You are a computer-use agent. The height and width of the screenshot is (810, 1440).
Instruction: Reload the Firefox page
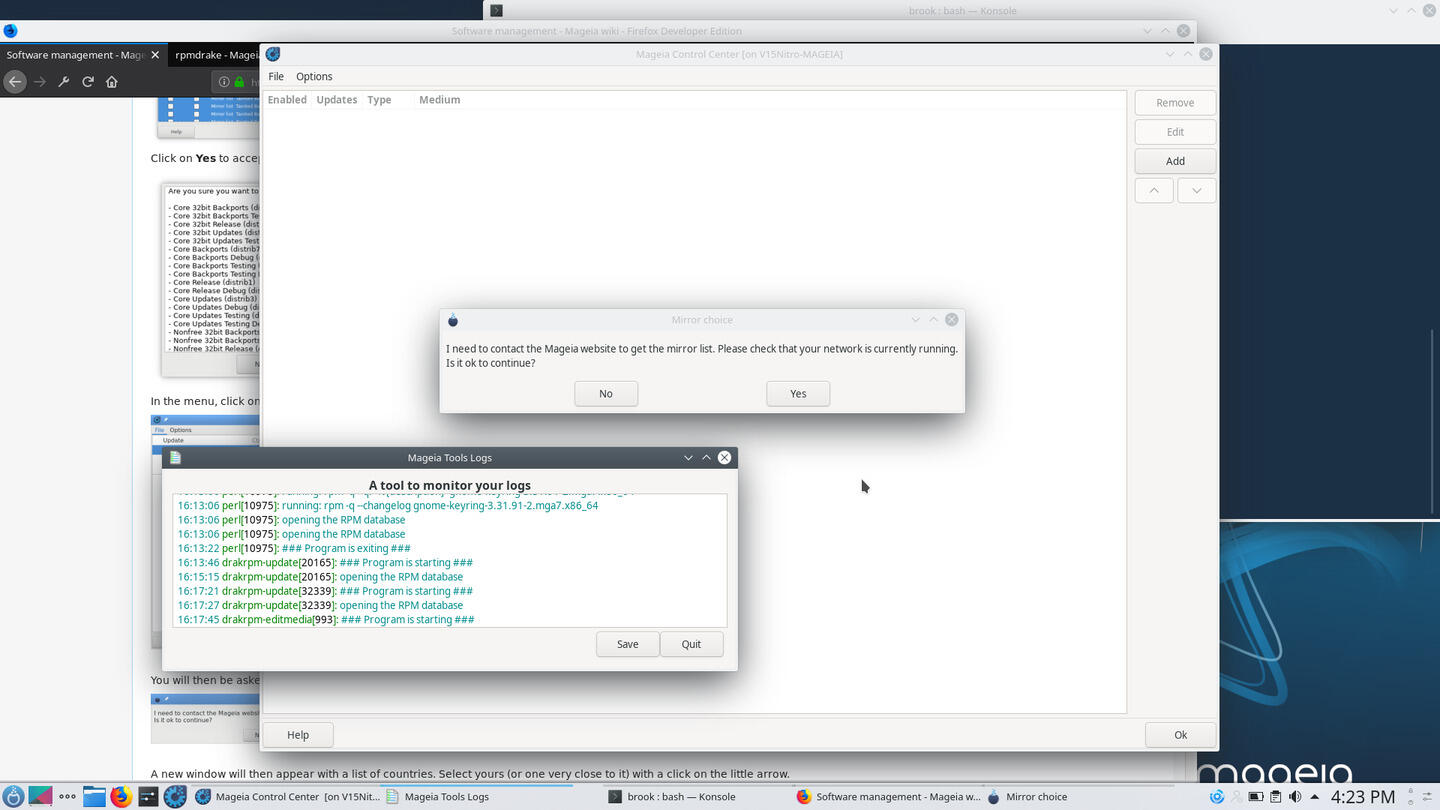pos(88,82)
